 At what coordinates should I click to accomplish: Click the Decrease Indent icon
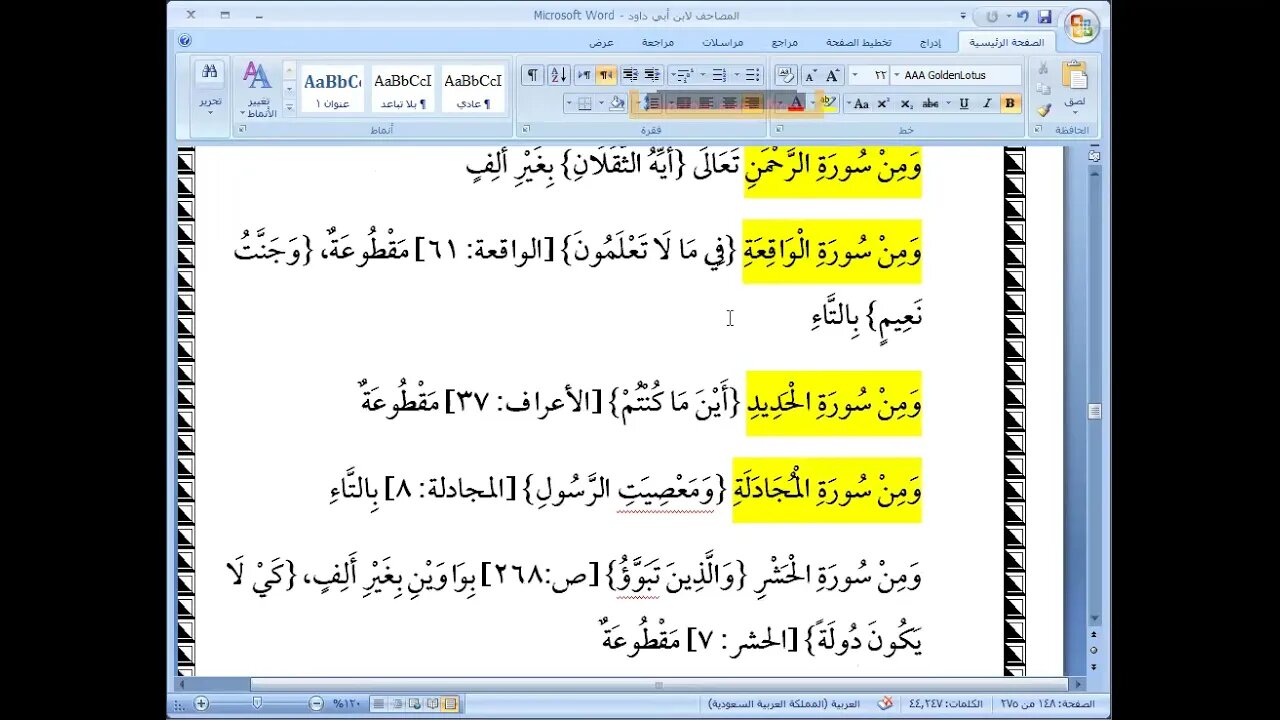coord(652,75)
